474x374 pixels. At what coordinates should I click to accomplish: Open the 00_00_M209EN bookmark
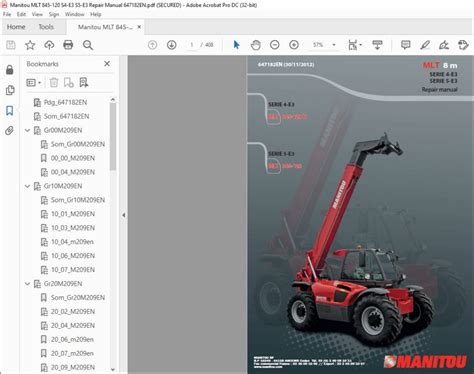click(73, 158)
